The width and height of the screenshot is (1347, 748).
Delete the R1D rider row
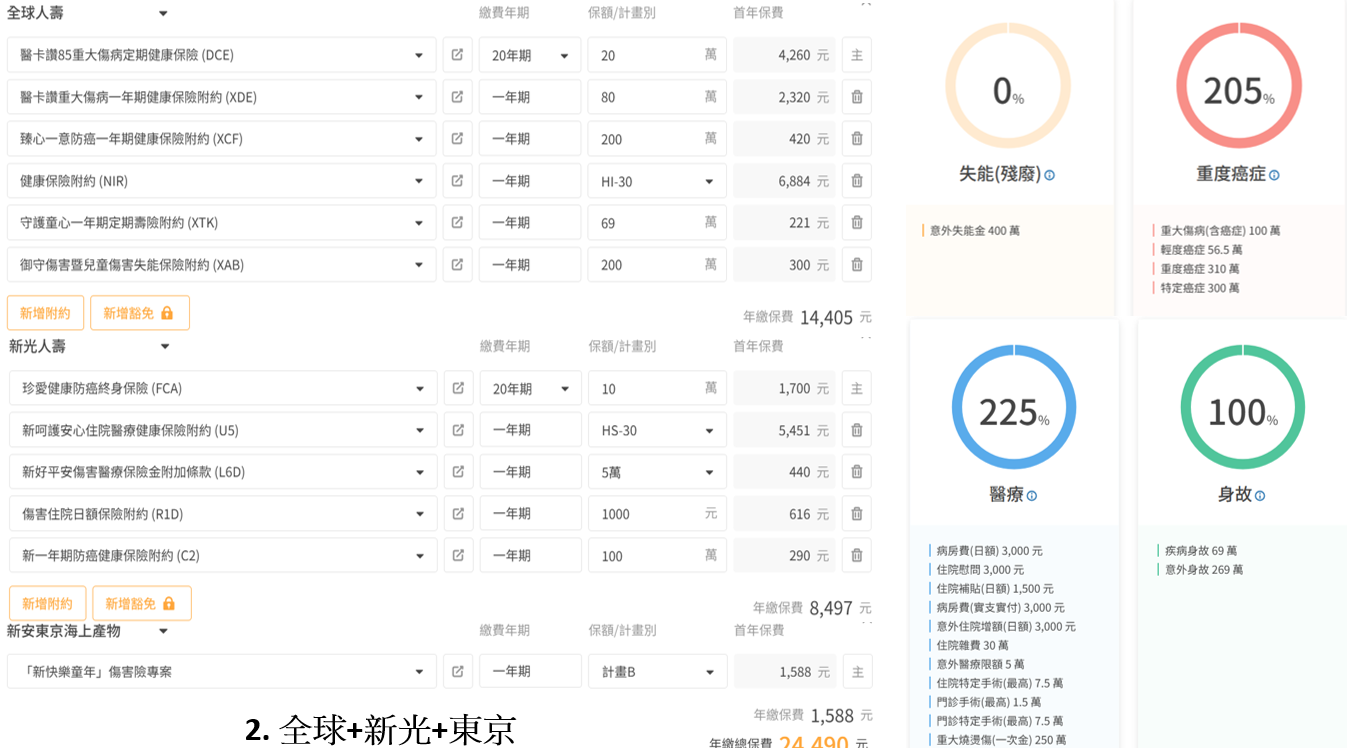tap(857, 514)
